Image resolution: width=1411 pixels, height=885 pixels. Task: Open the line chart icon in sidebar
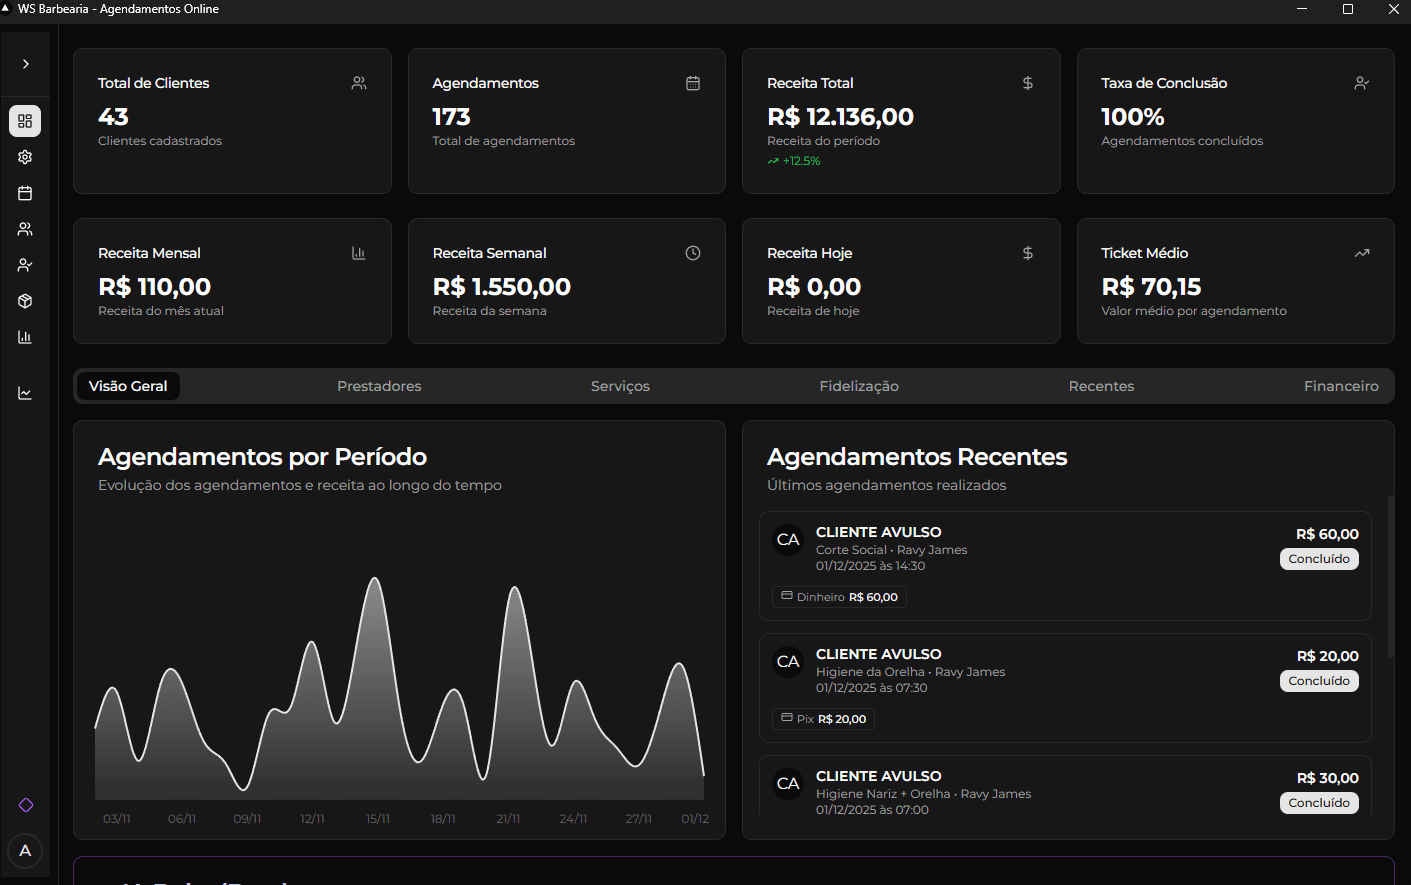click(25, 393)
